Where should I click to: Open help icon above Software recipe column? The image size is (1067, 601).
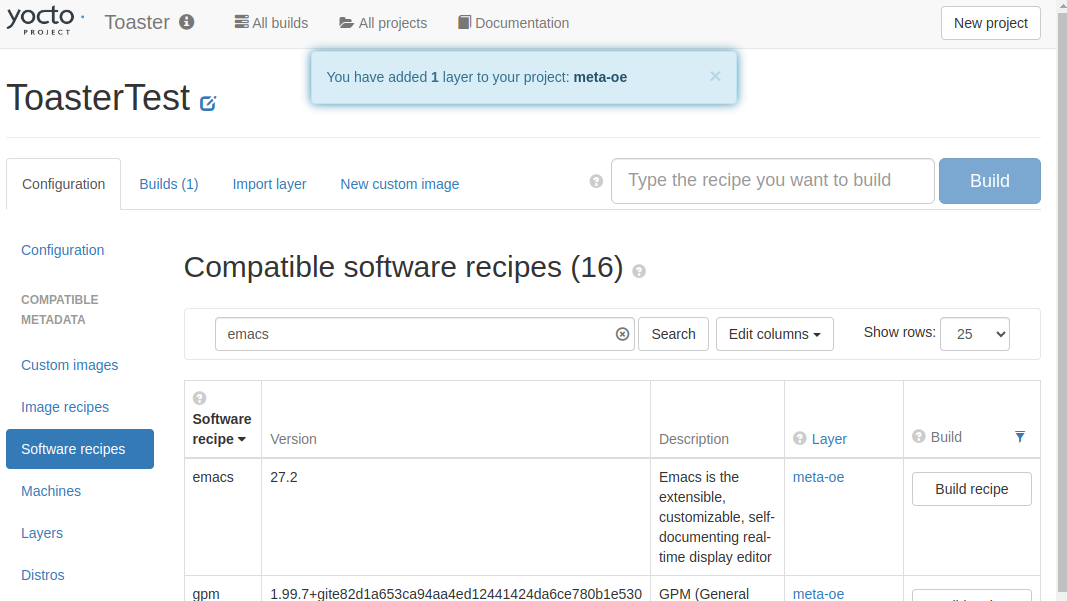[199, 398]
